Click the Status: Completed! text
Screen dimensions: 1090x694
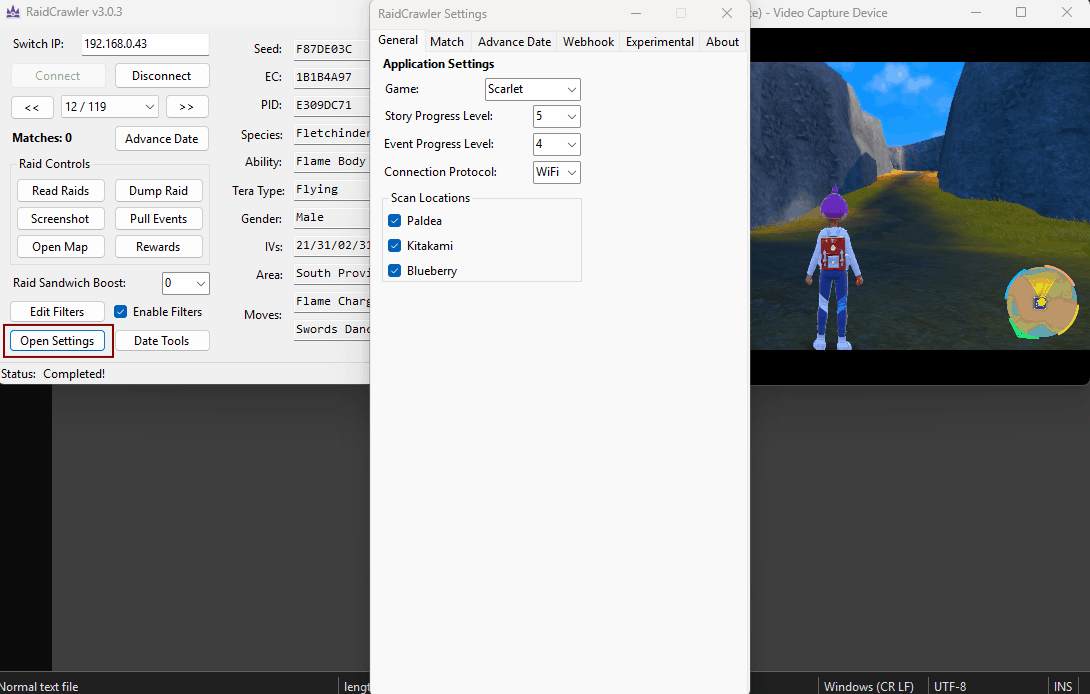click(x=53, y=374)
